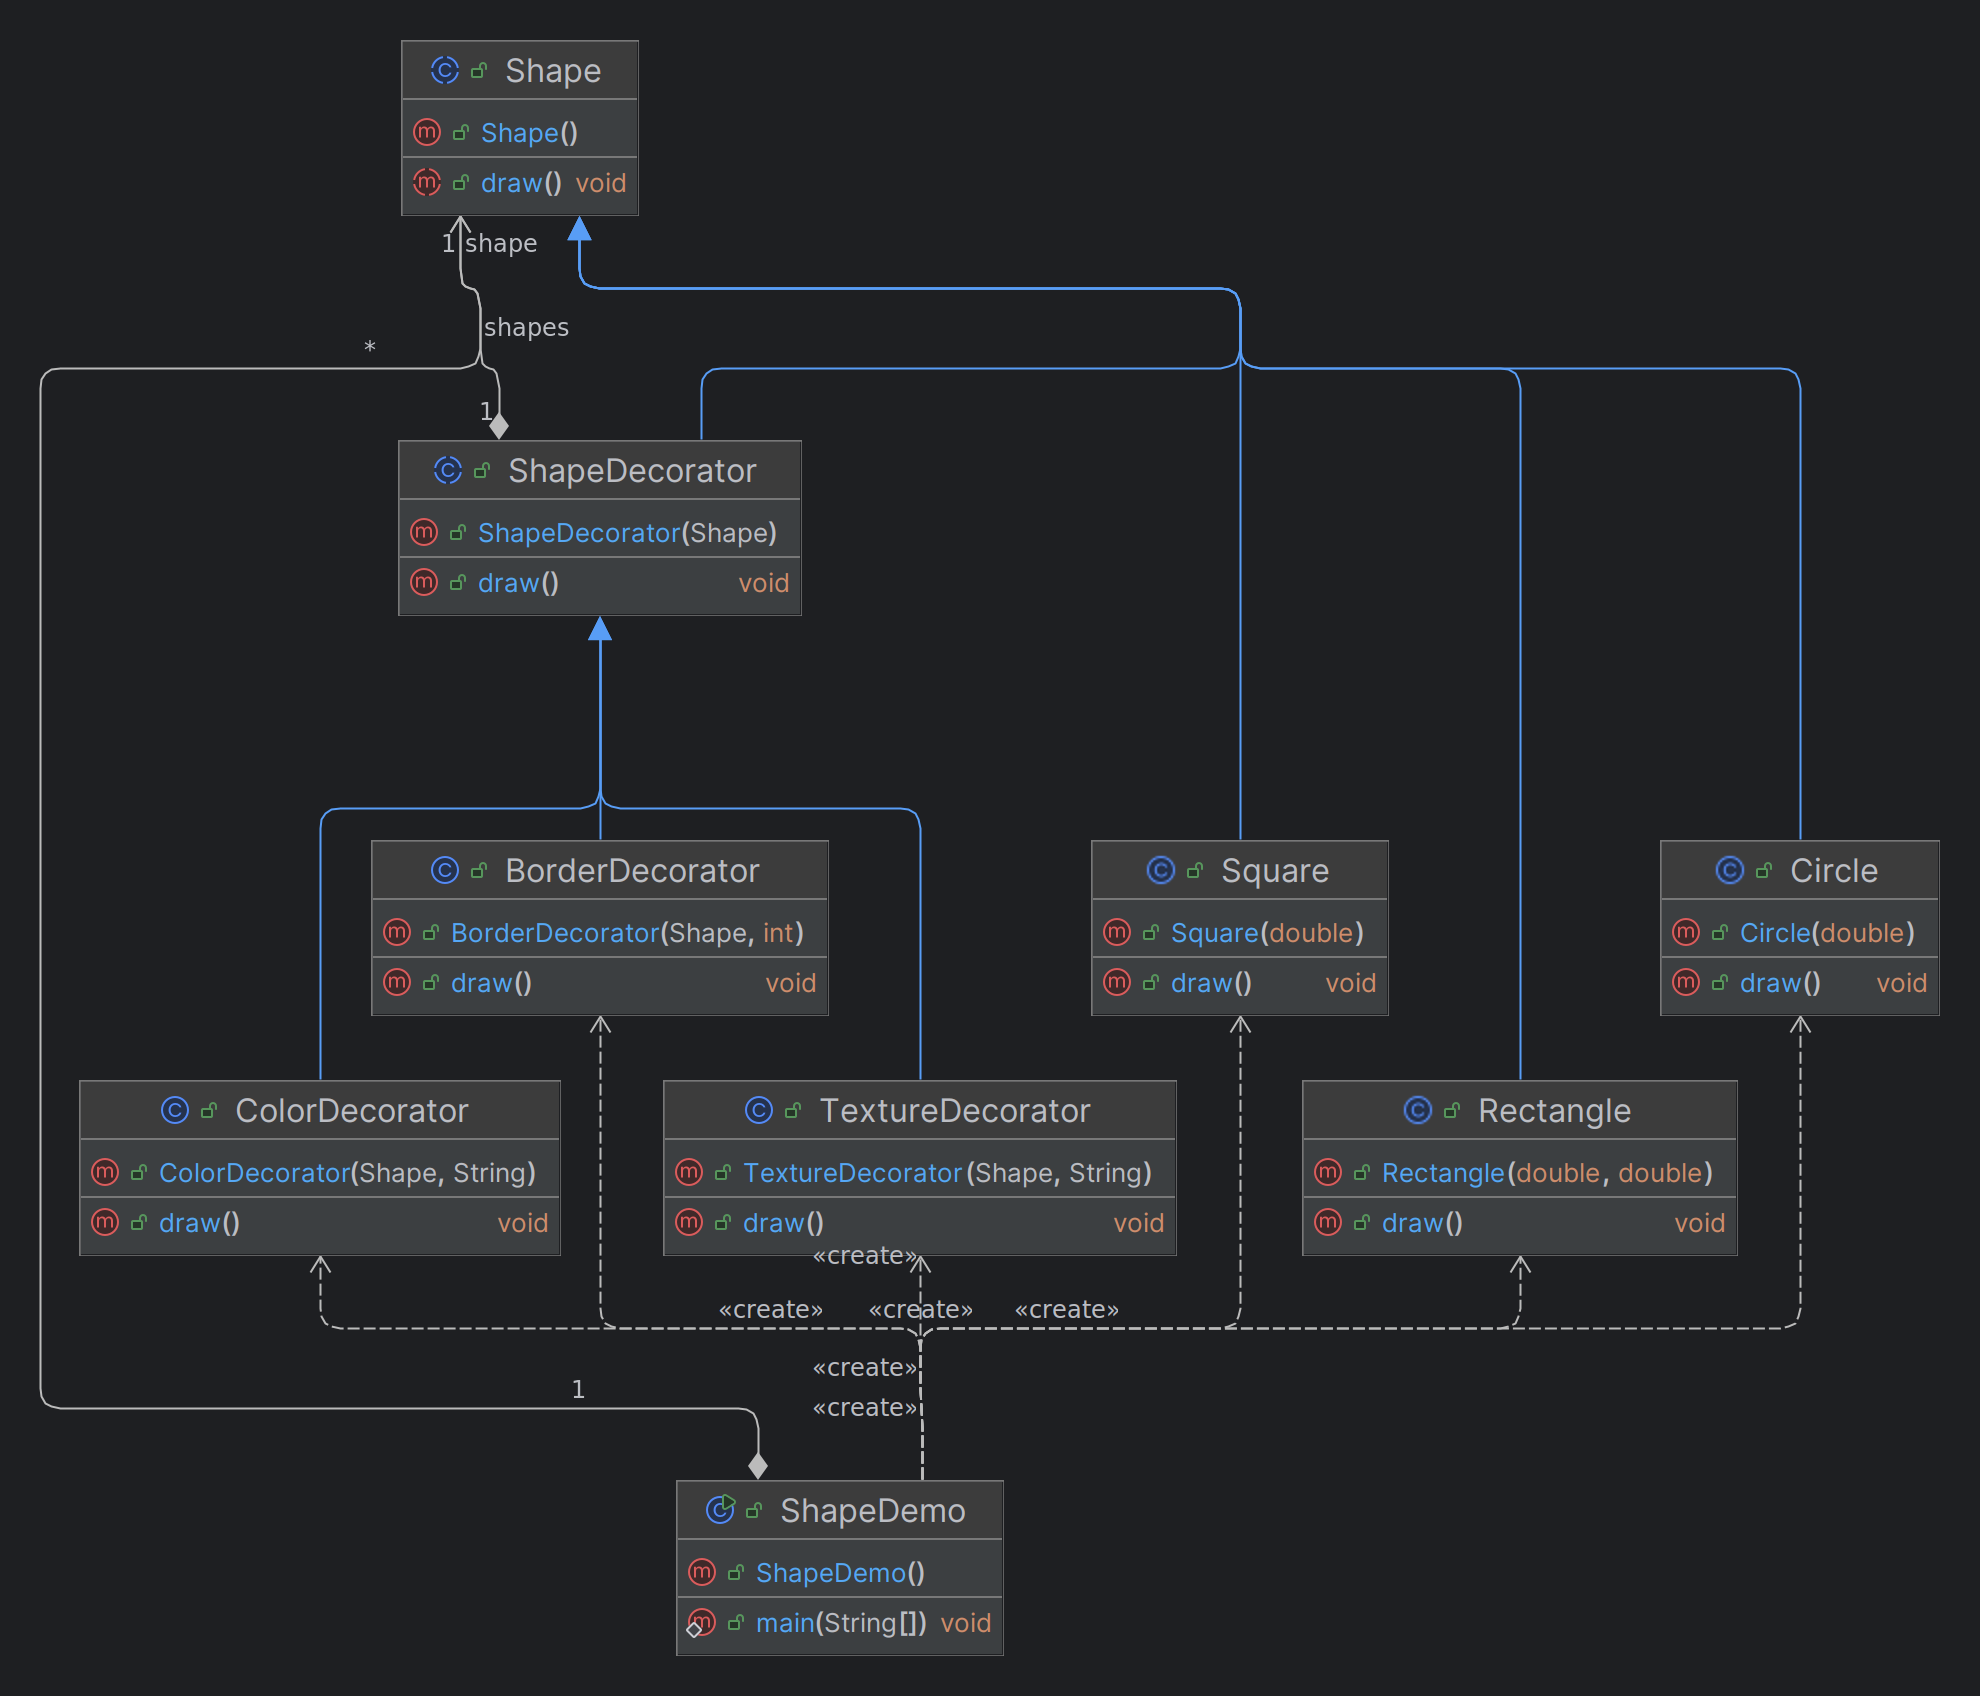The image size is (1980, 1696).
Task: Click the ShapeDecorator(Shape) constructor row
Action: pyautogui.click(x=626, y=532)
